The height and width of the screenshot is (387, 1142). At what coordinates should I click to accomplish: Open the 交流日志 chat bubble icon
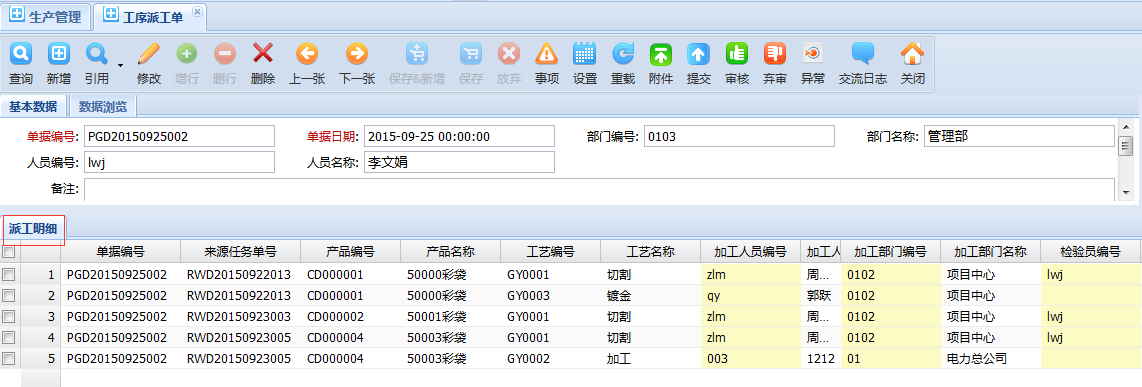pos(863,53)
